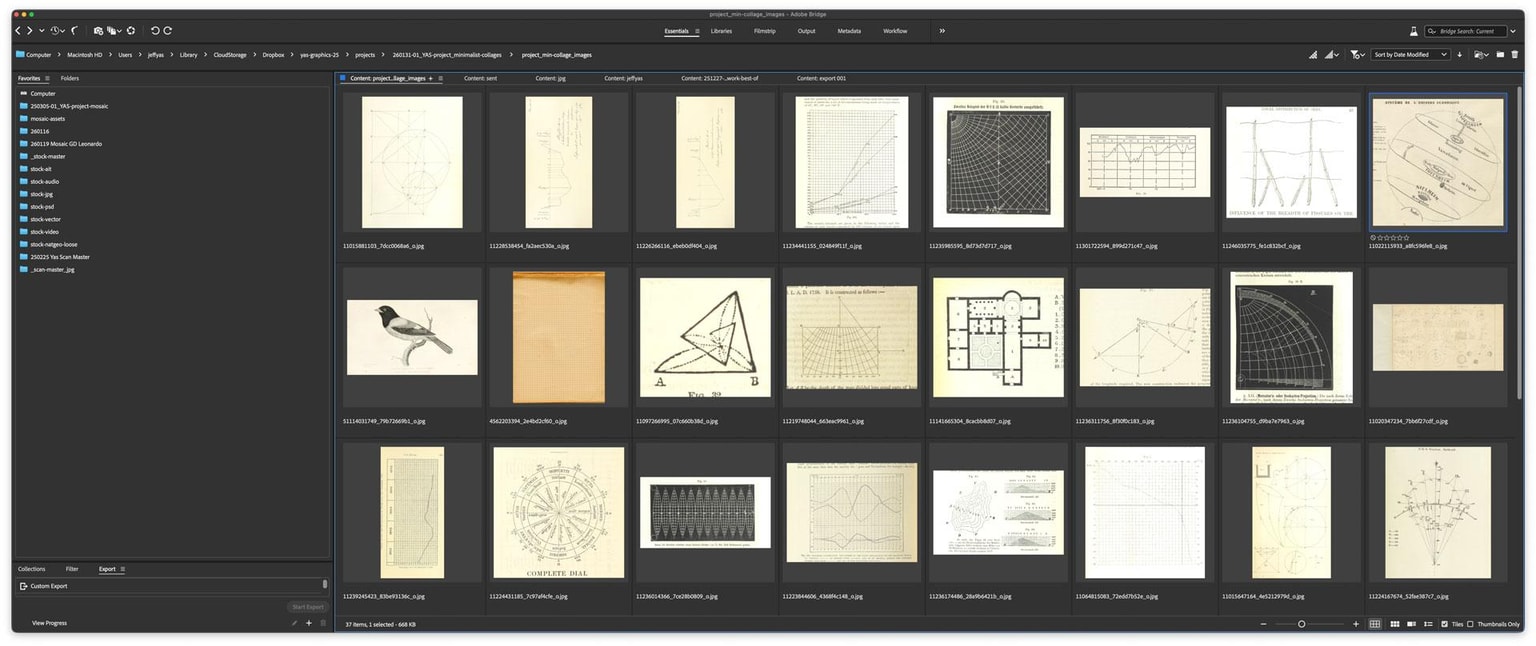Switch to details view icon
The width and height of the screenshot is (1536, 646).
(1411, 624)
